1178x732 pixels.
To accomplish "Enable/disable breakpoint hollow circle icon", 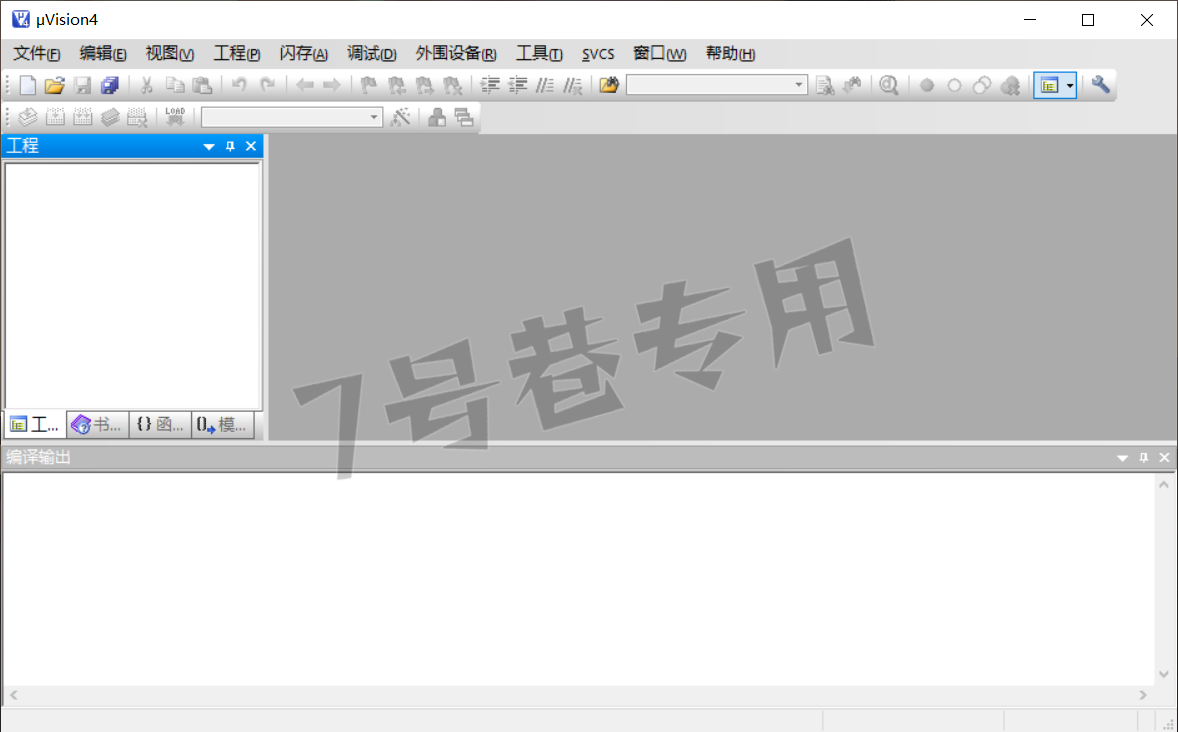I will pos(954,86).
